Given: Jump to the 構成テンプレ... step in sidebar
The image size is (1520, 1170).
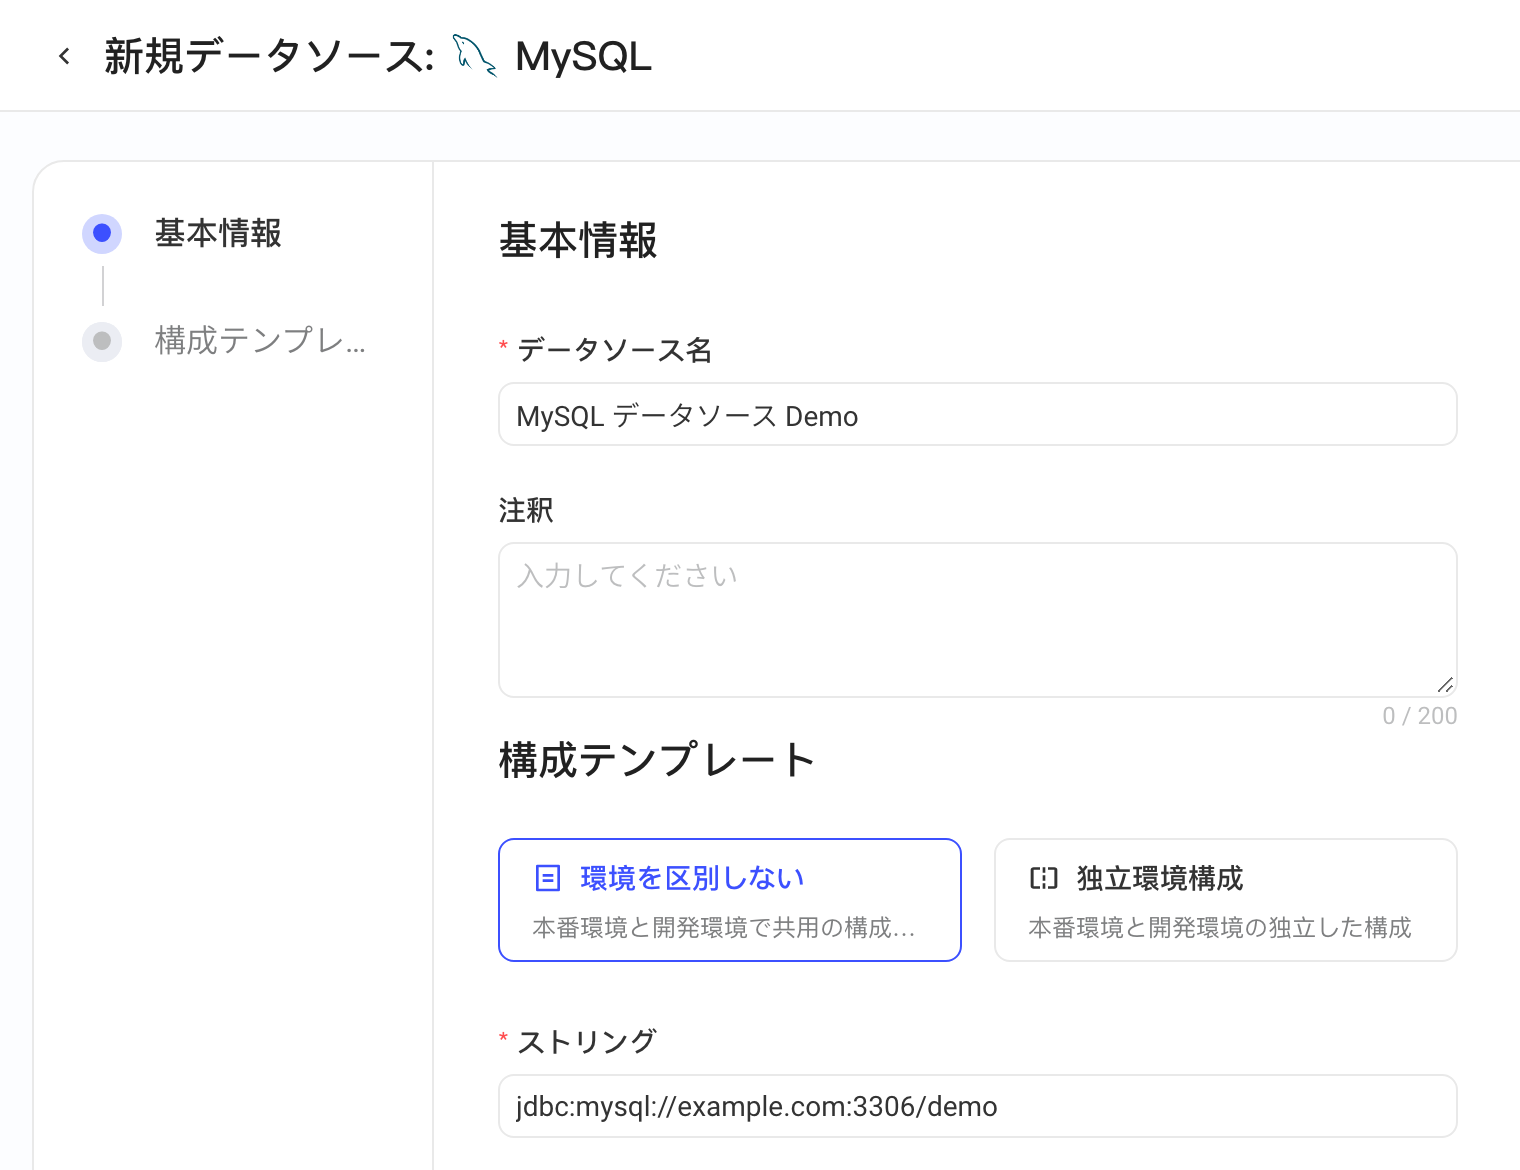Looking at the screenshot, I should point(260,341).
